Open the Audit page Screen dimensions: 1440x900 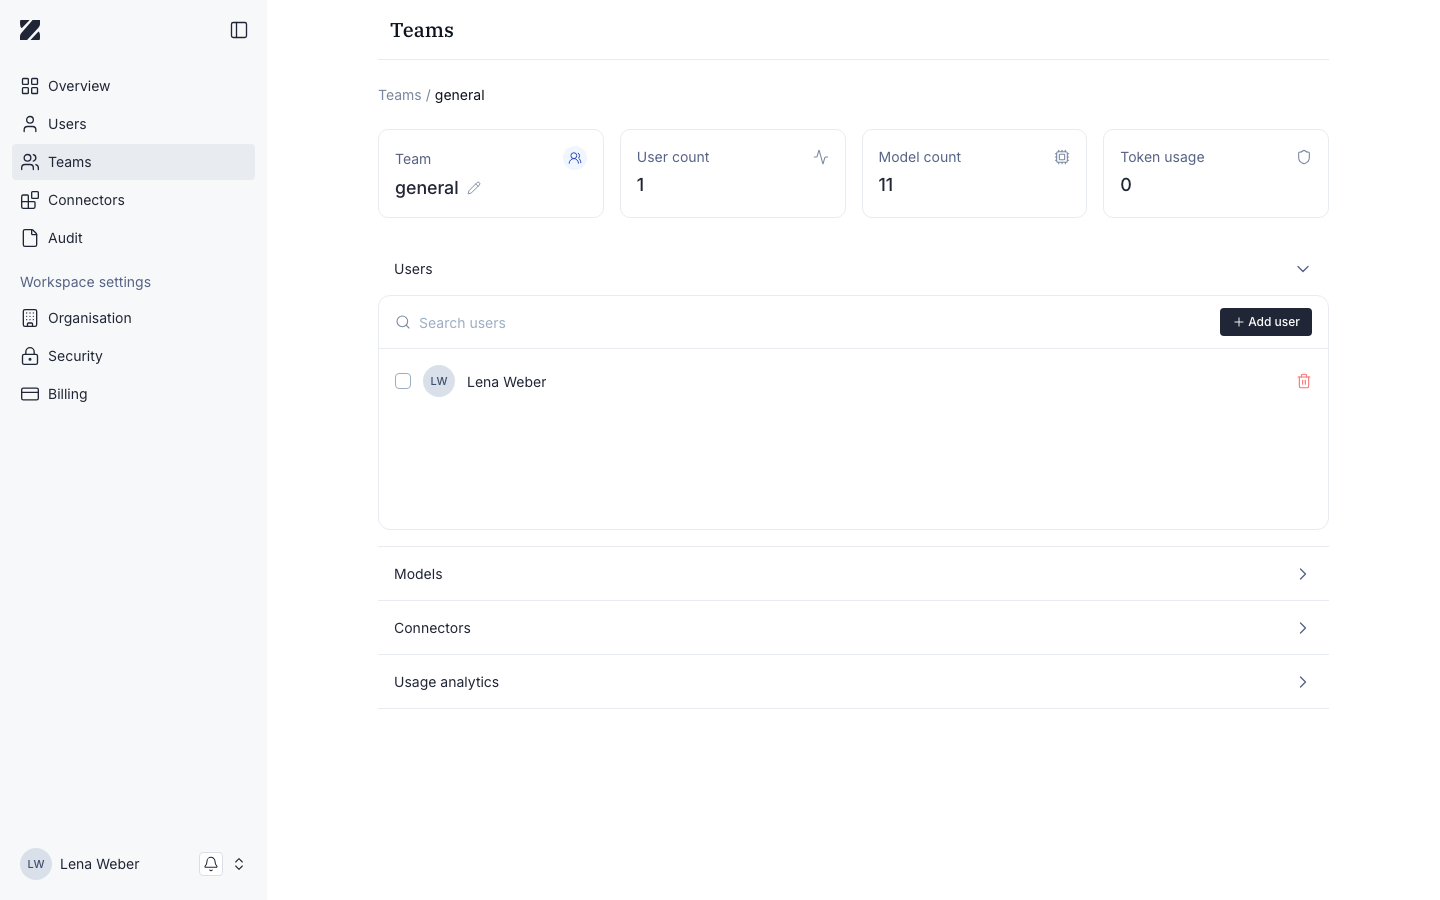point(133,238)
